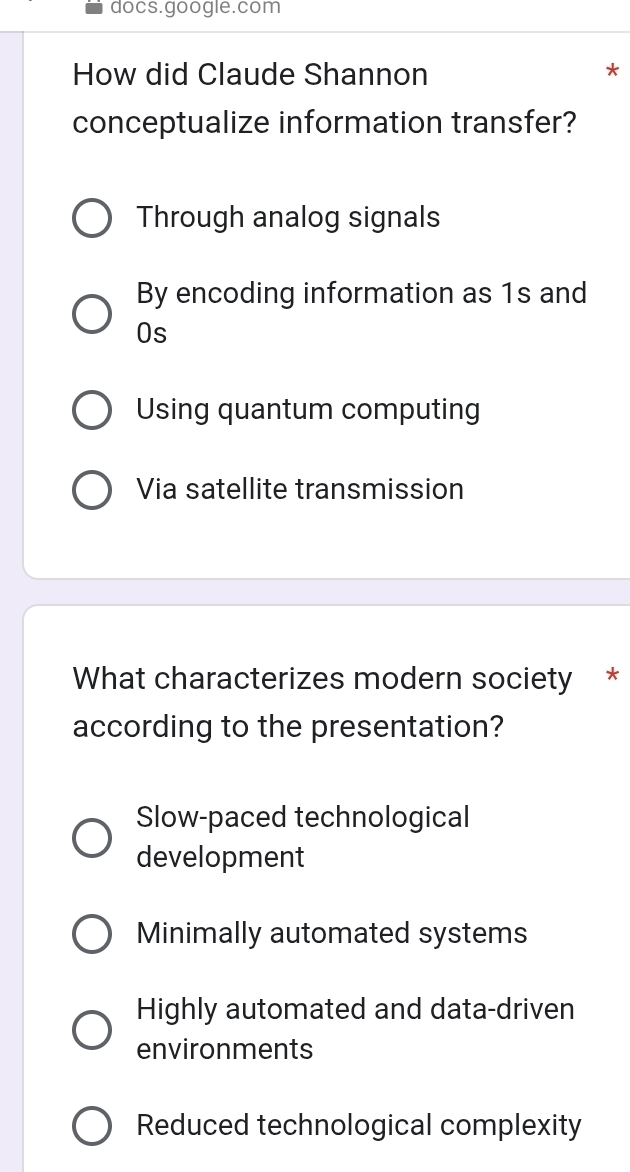The width and height of the screenshot is (630, 1172).
Task: Choose the 'Minimally automated systems' radio button
Action: click(x=92, y=934)
